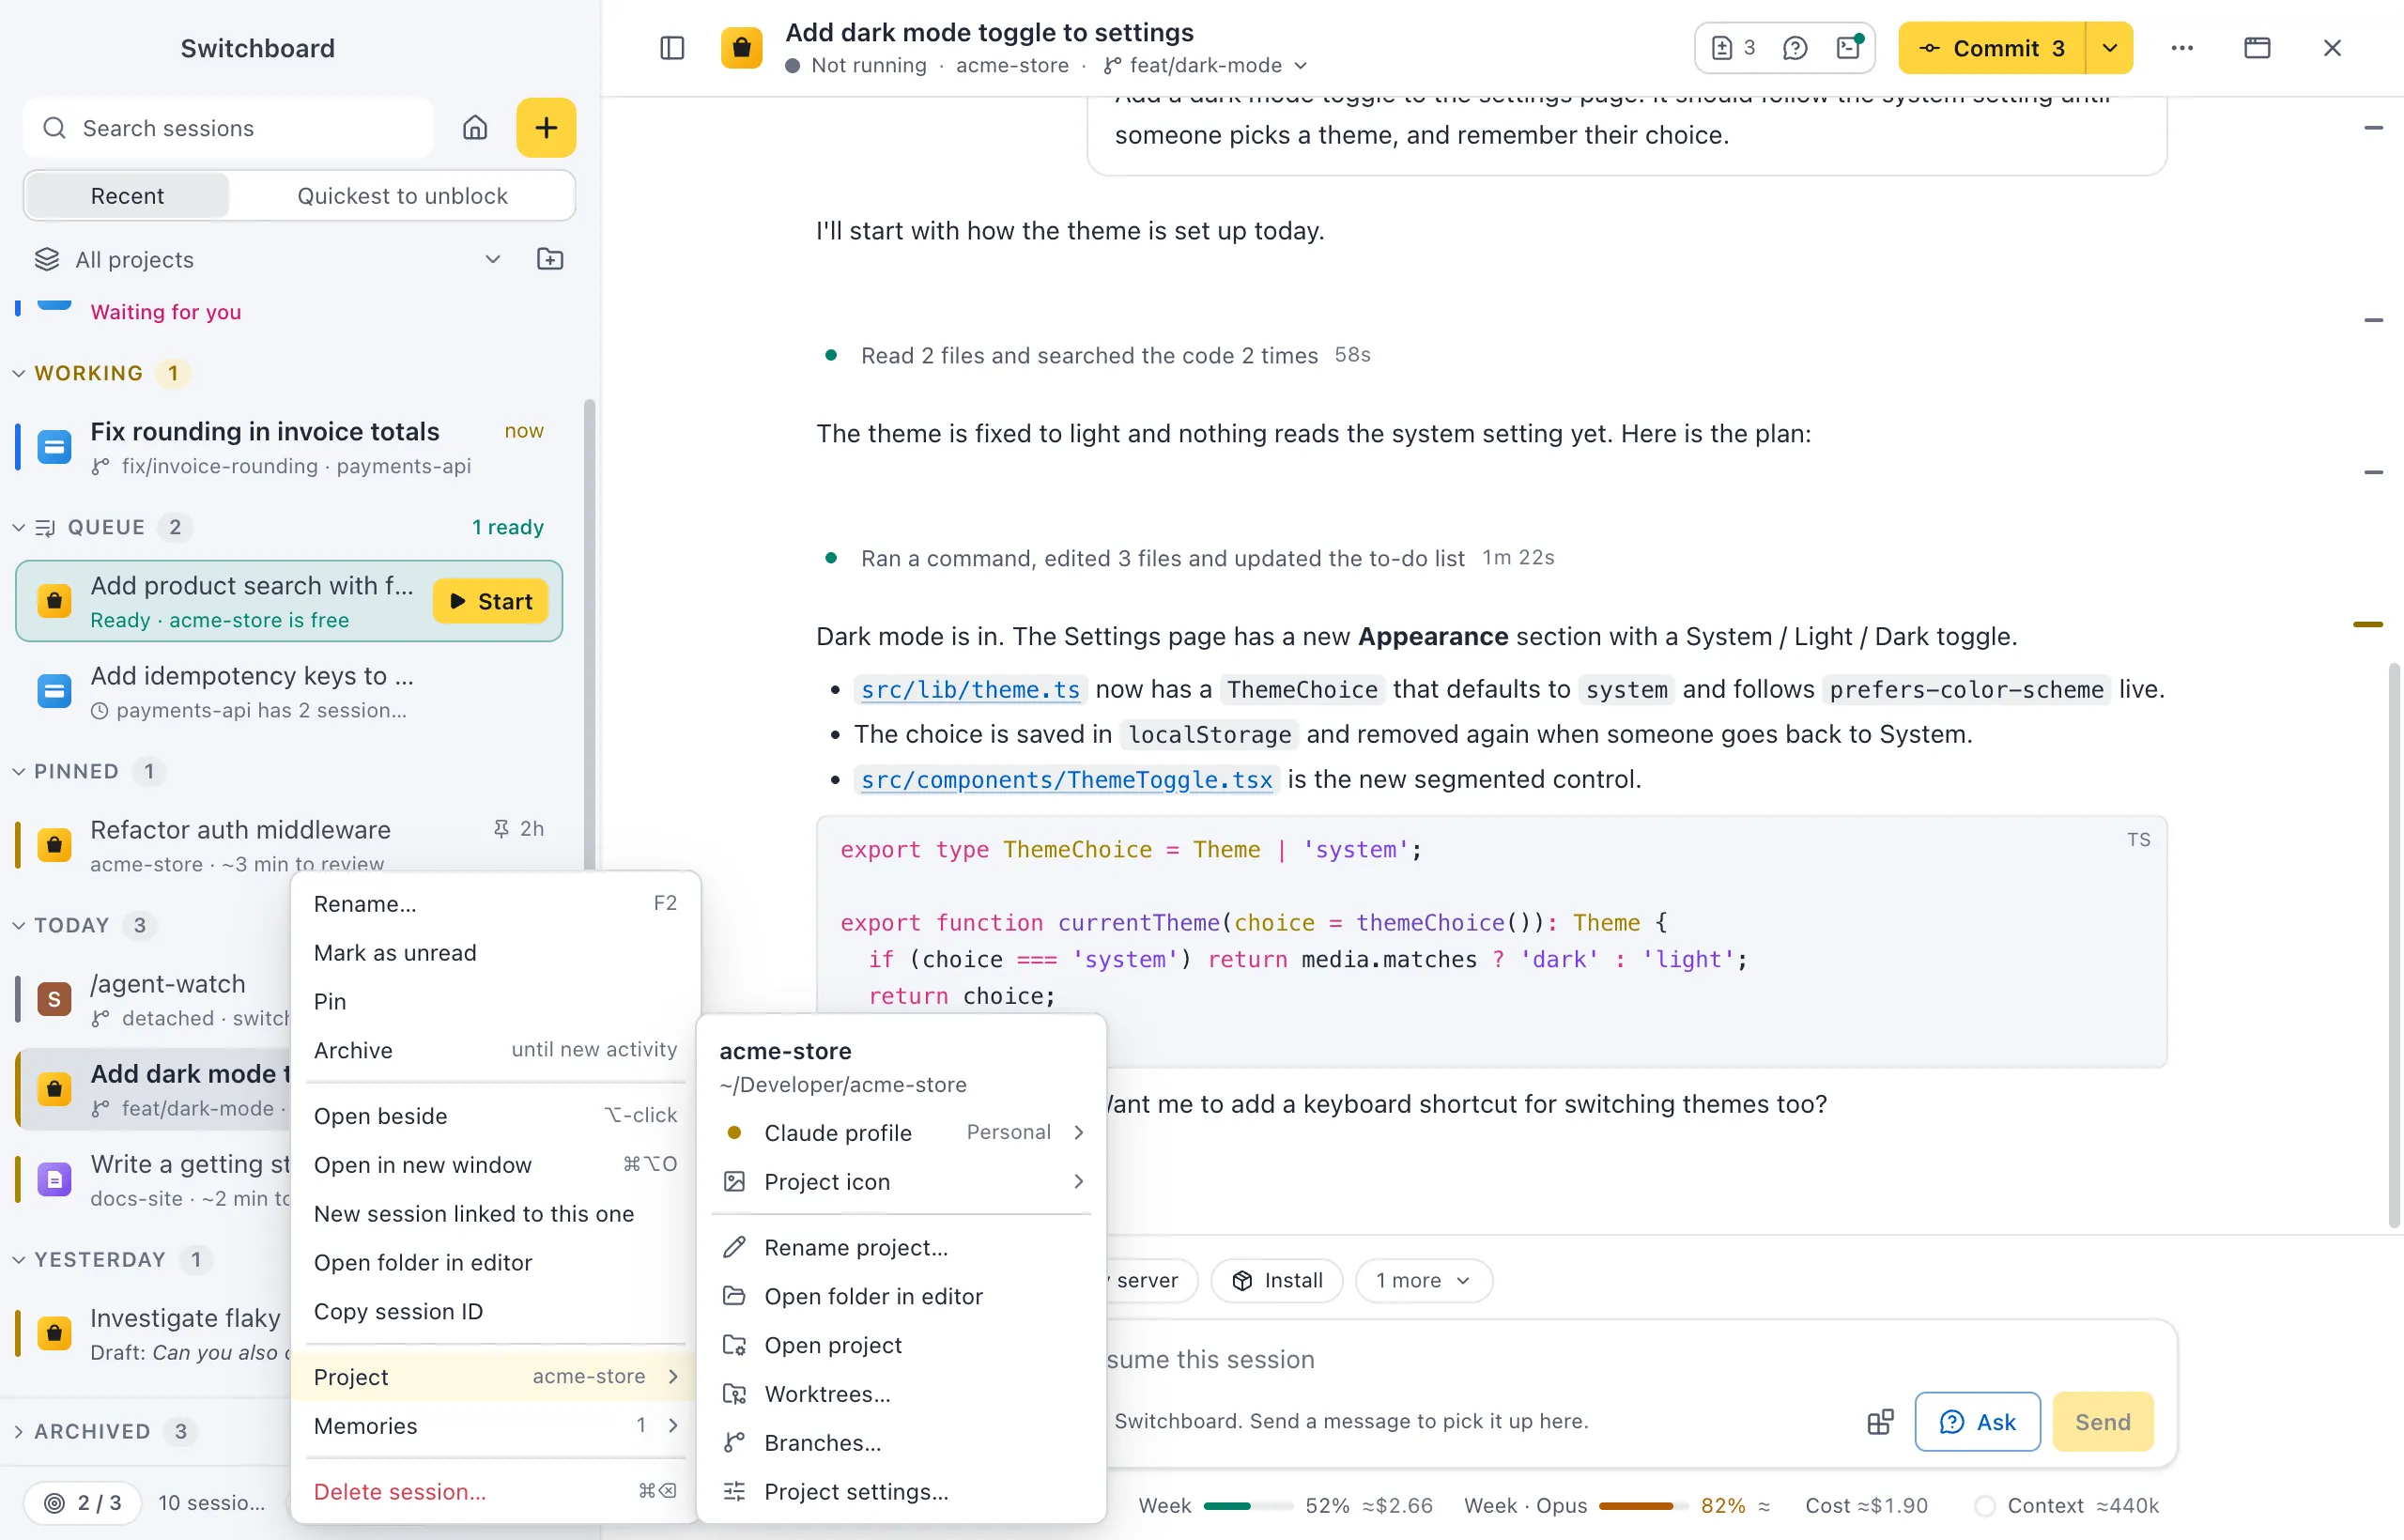Collapse the PINNED section
The width and height of the screenshot is (2404, 1540).
coord(19,771)
